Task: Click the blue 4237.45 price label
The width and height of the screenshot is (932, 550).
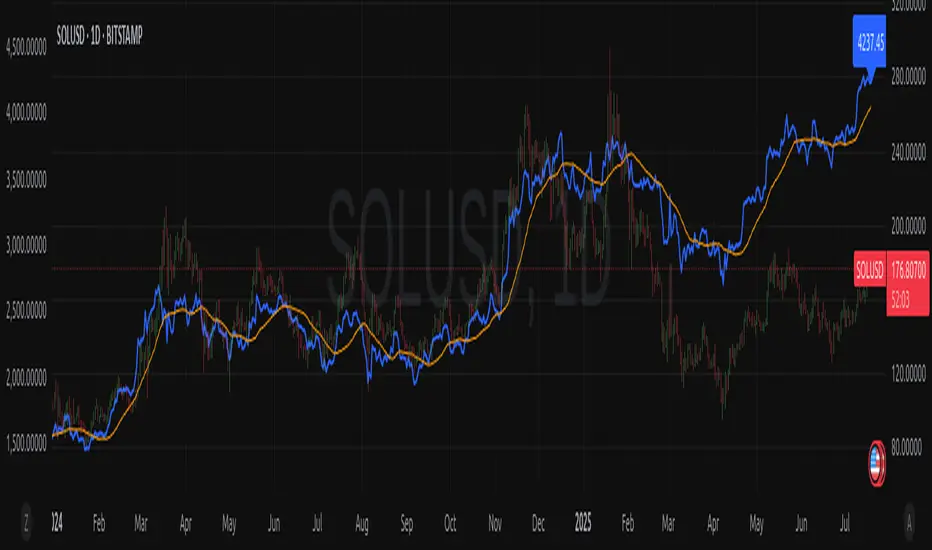Action: (870, 42)
